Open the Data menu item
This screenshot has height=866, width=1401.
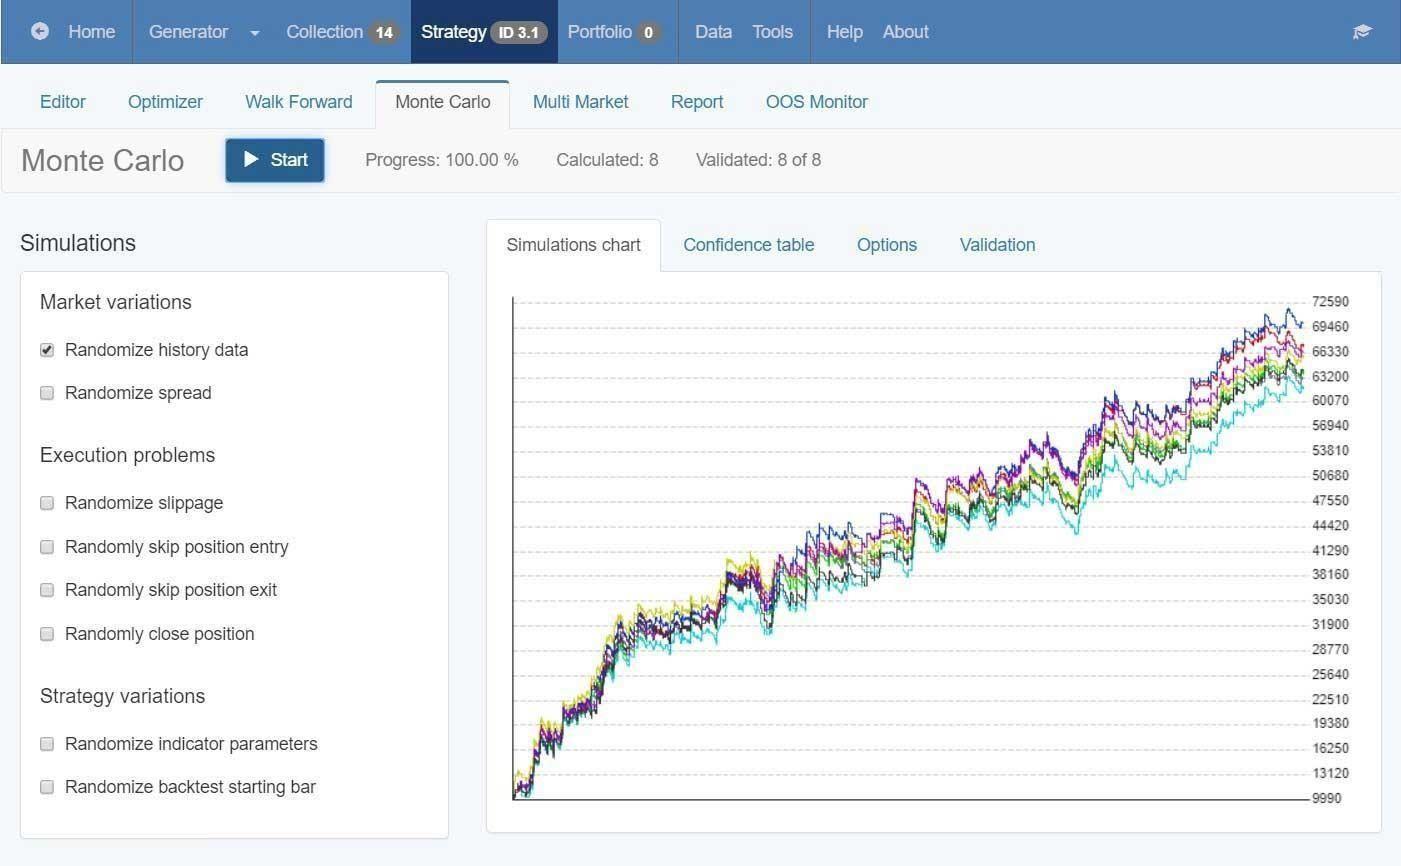[713, 32]
